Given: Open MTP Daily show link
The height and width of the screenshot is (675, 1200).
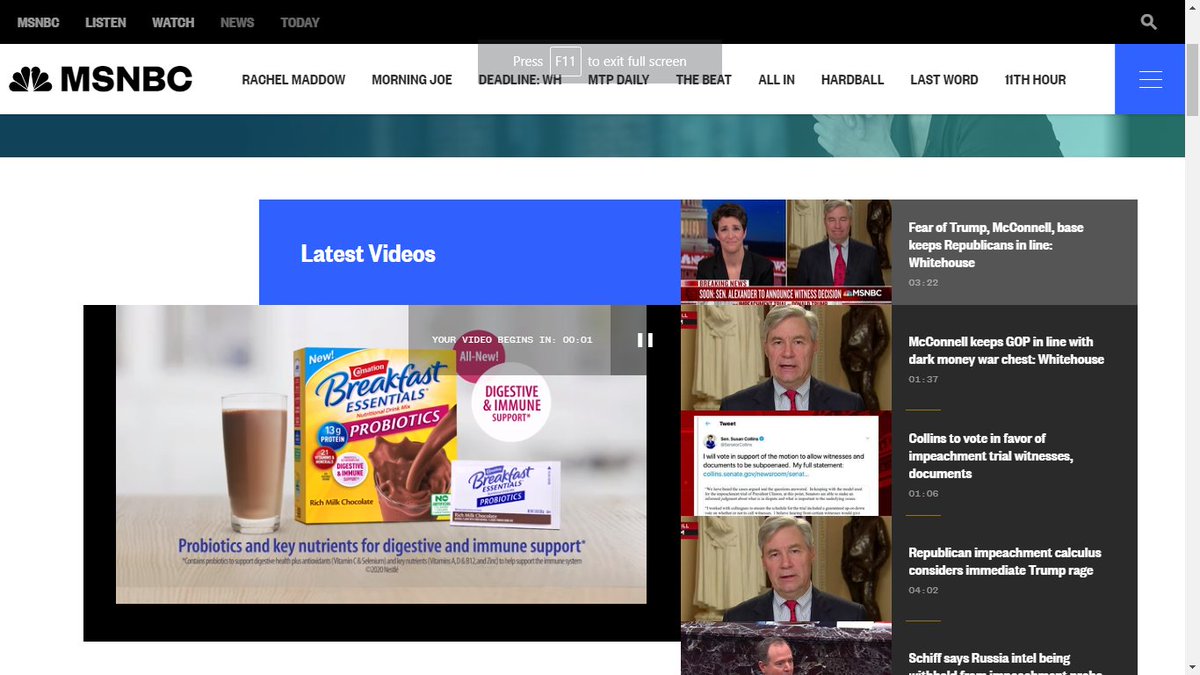Looking at the screenshot, I should coord(618,79).
